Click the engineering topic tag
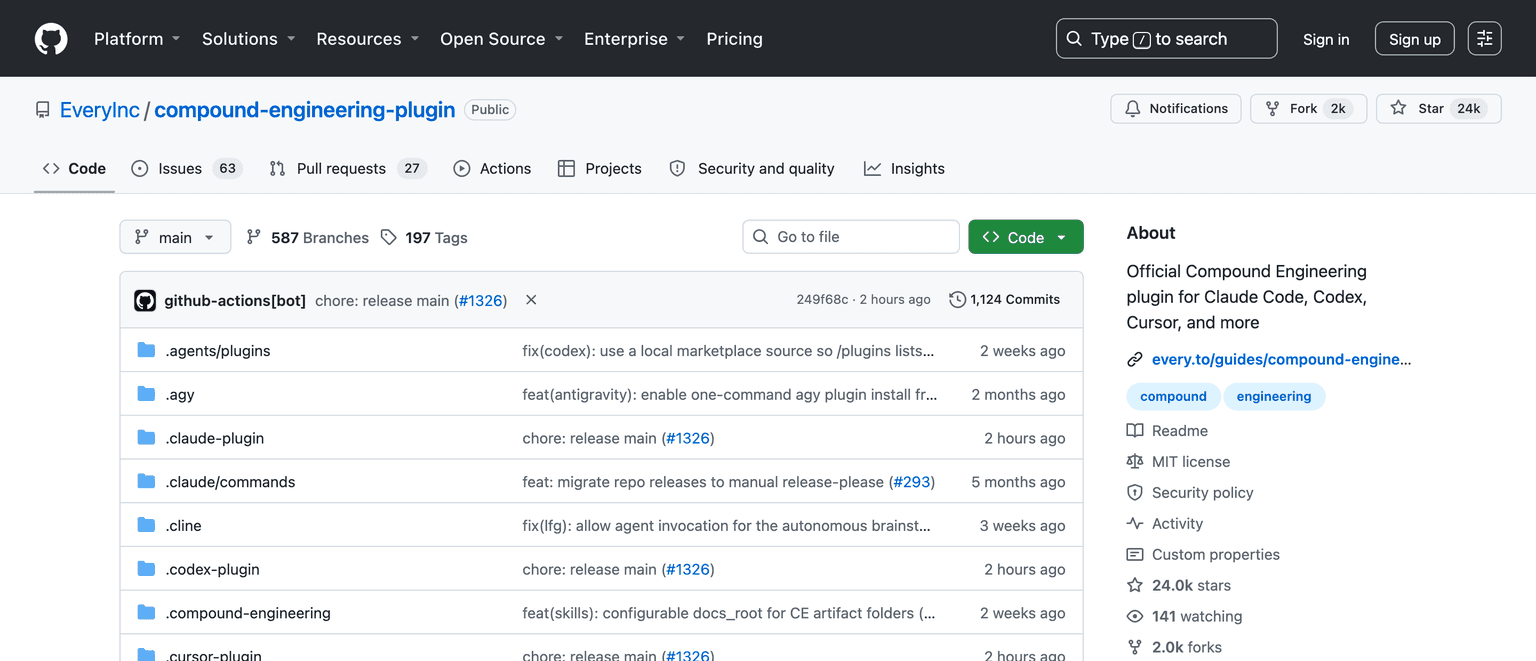1536x661 pixels. [x=1274, y=397]
